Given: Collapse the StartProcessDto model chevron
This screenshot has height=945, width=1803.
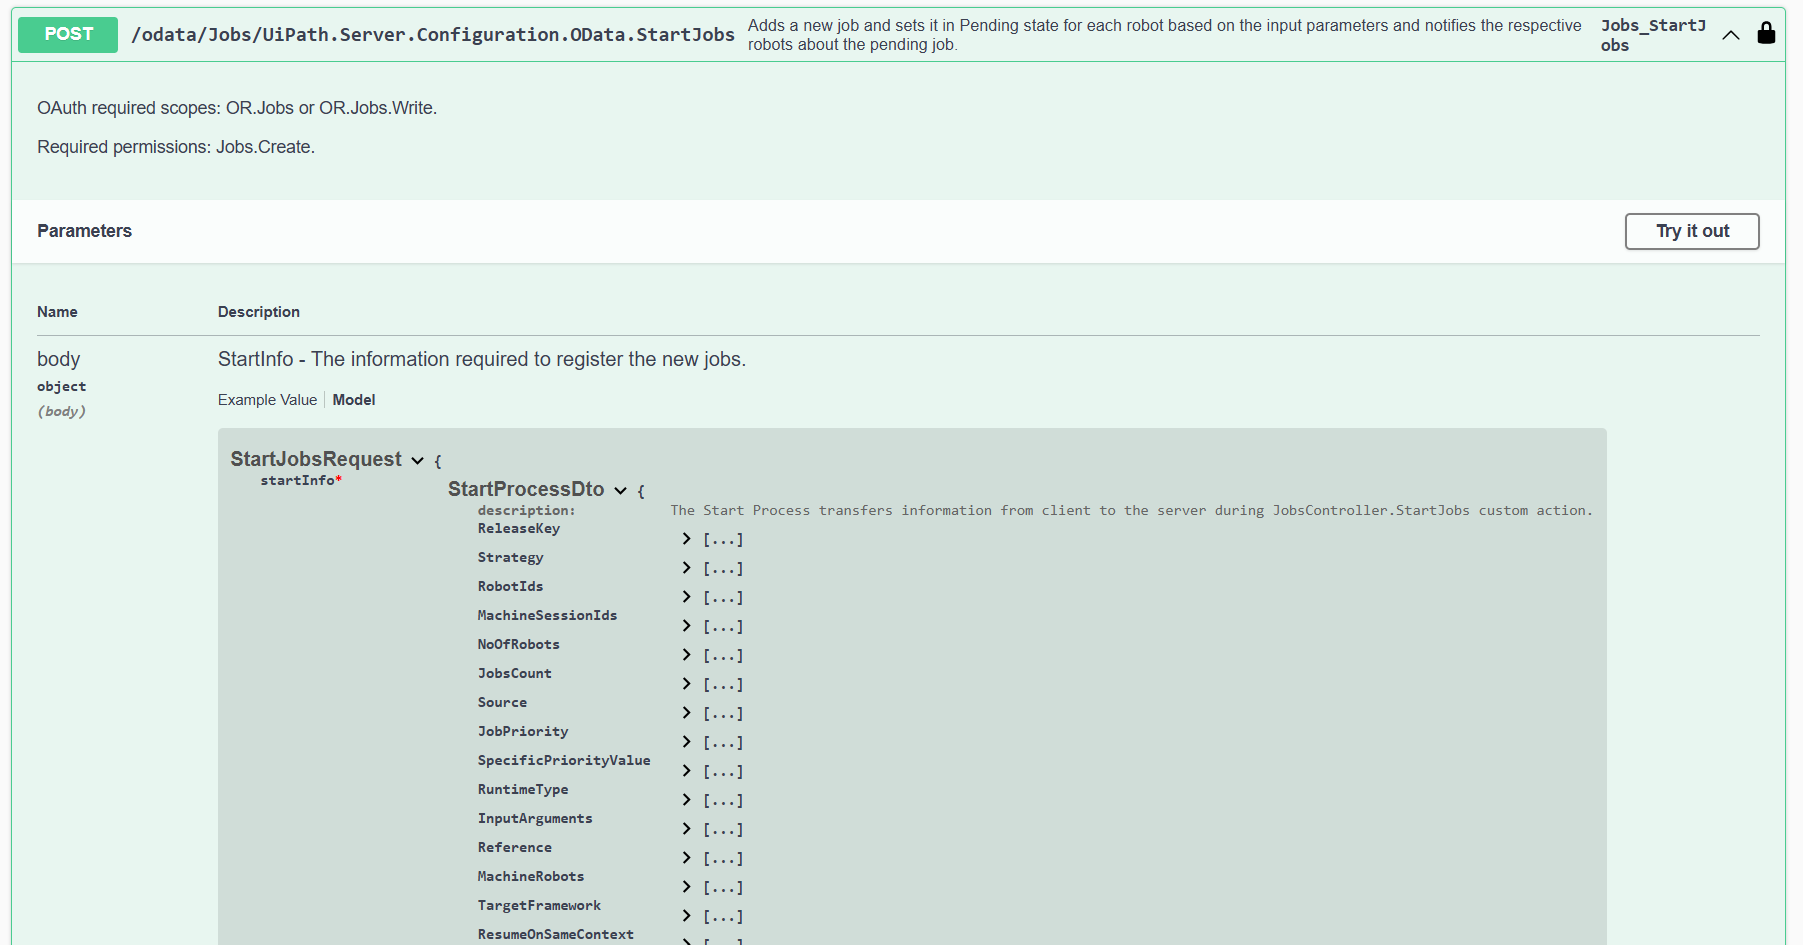Looking at the screenshot, I should (620, 491).
